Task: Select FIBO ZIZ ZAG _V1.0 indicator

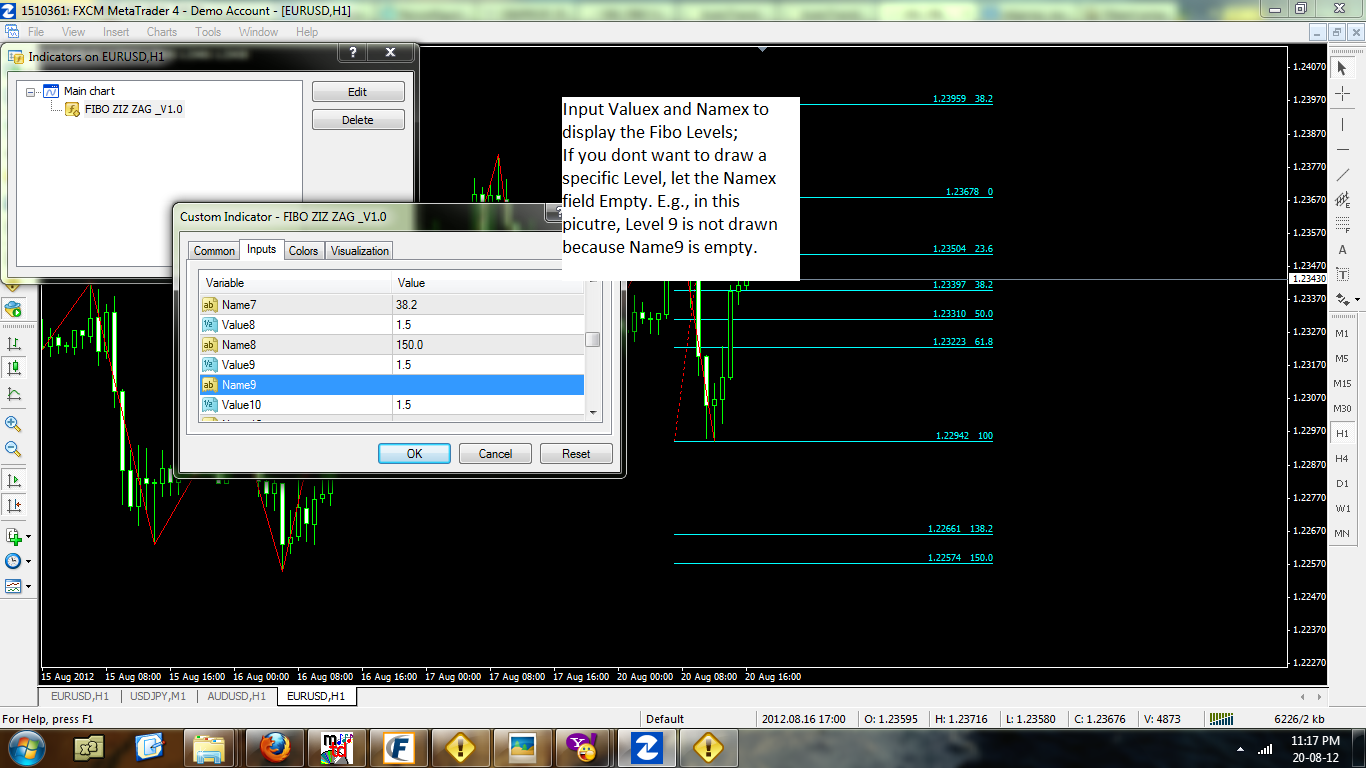Action: pyautogui.click(x=134, y=109)
